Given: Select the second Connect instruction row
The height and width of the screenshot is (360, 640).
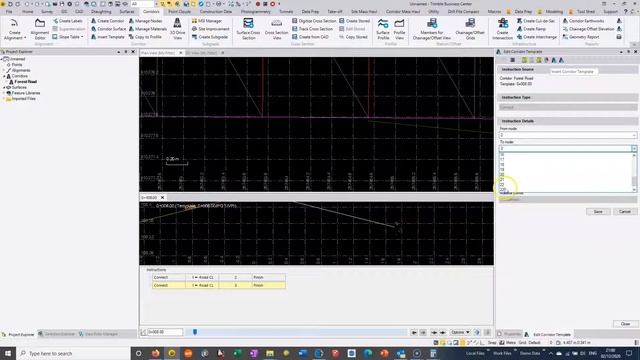Looking at the screenshot, I should click(219, 285).
